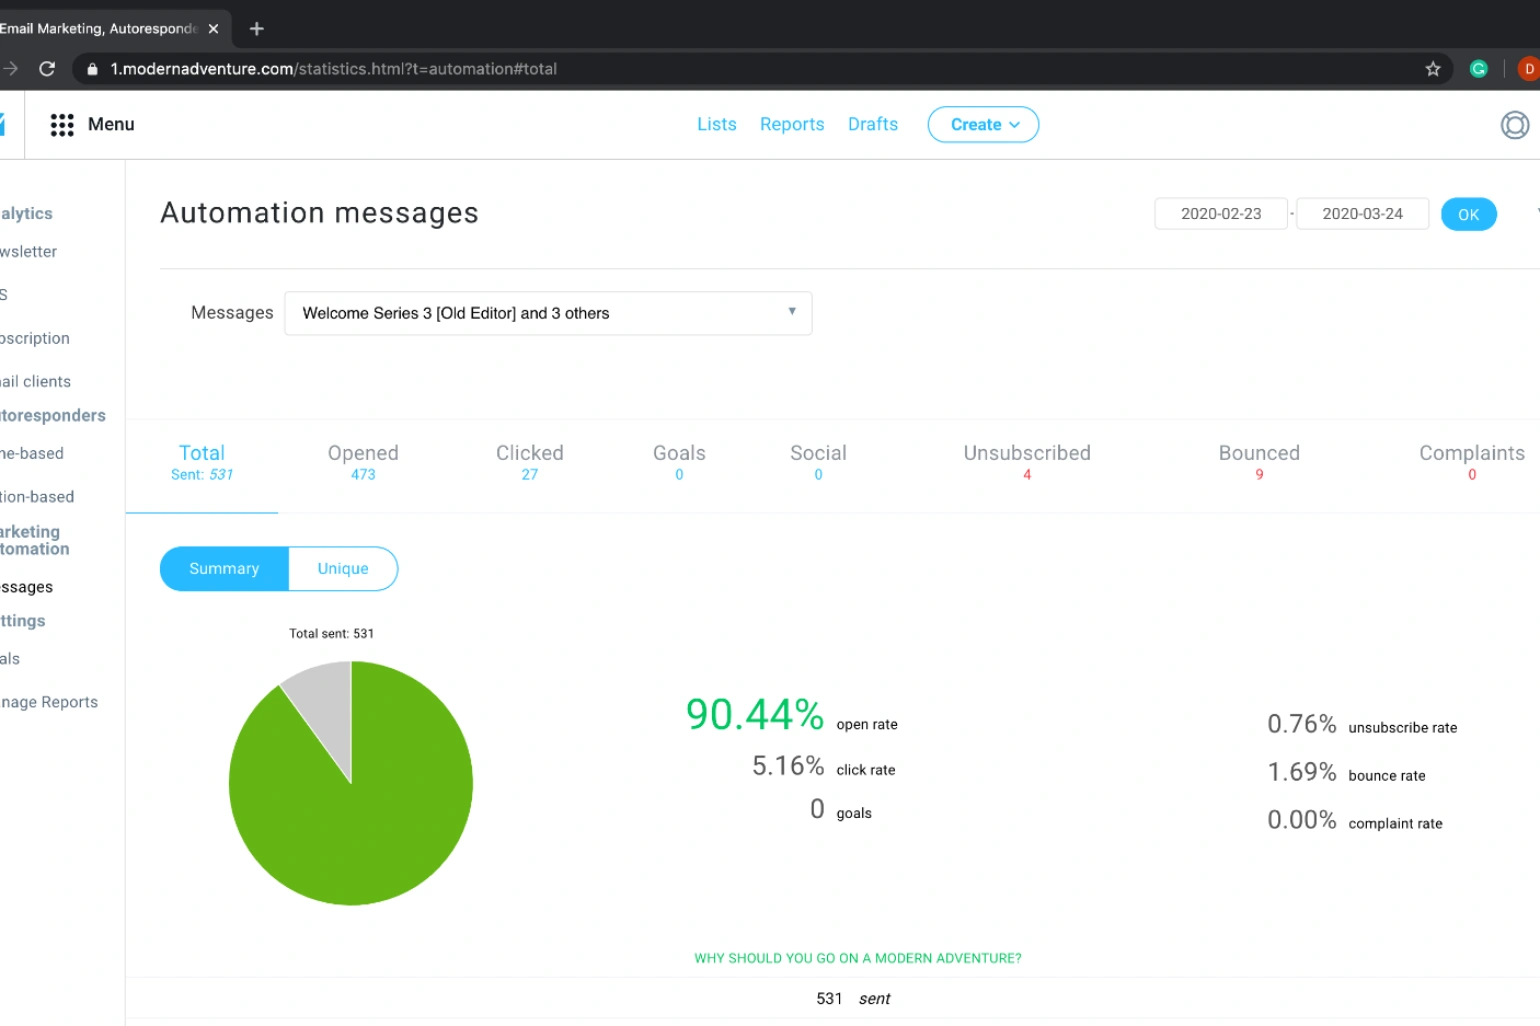Expand the Create dropdown button
The width and height of the screenshot is (1540, 1026).
pos(983,125)
